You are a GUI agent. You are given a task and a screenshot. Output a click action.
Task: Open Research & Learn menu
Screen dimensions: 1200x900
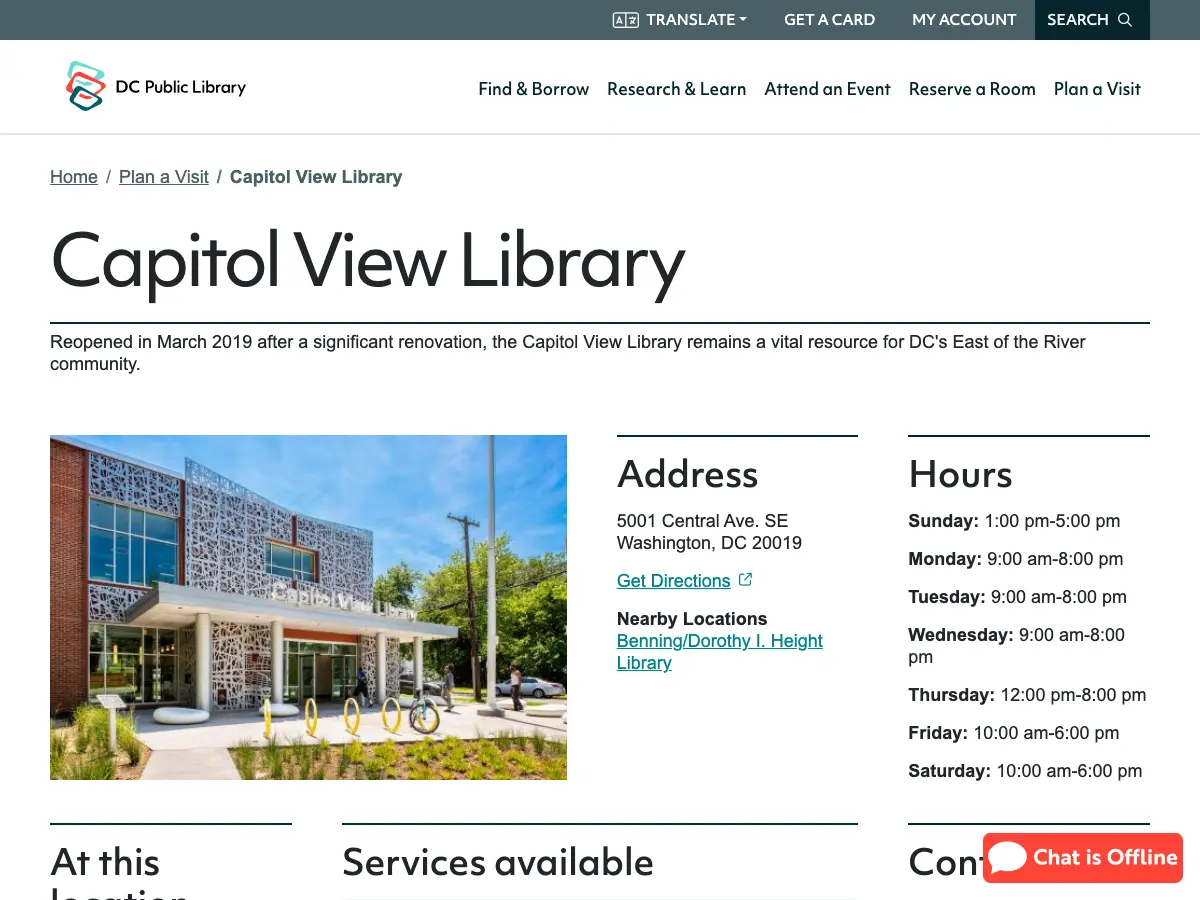(676, 89)
